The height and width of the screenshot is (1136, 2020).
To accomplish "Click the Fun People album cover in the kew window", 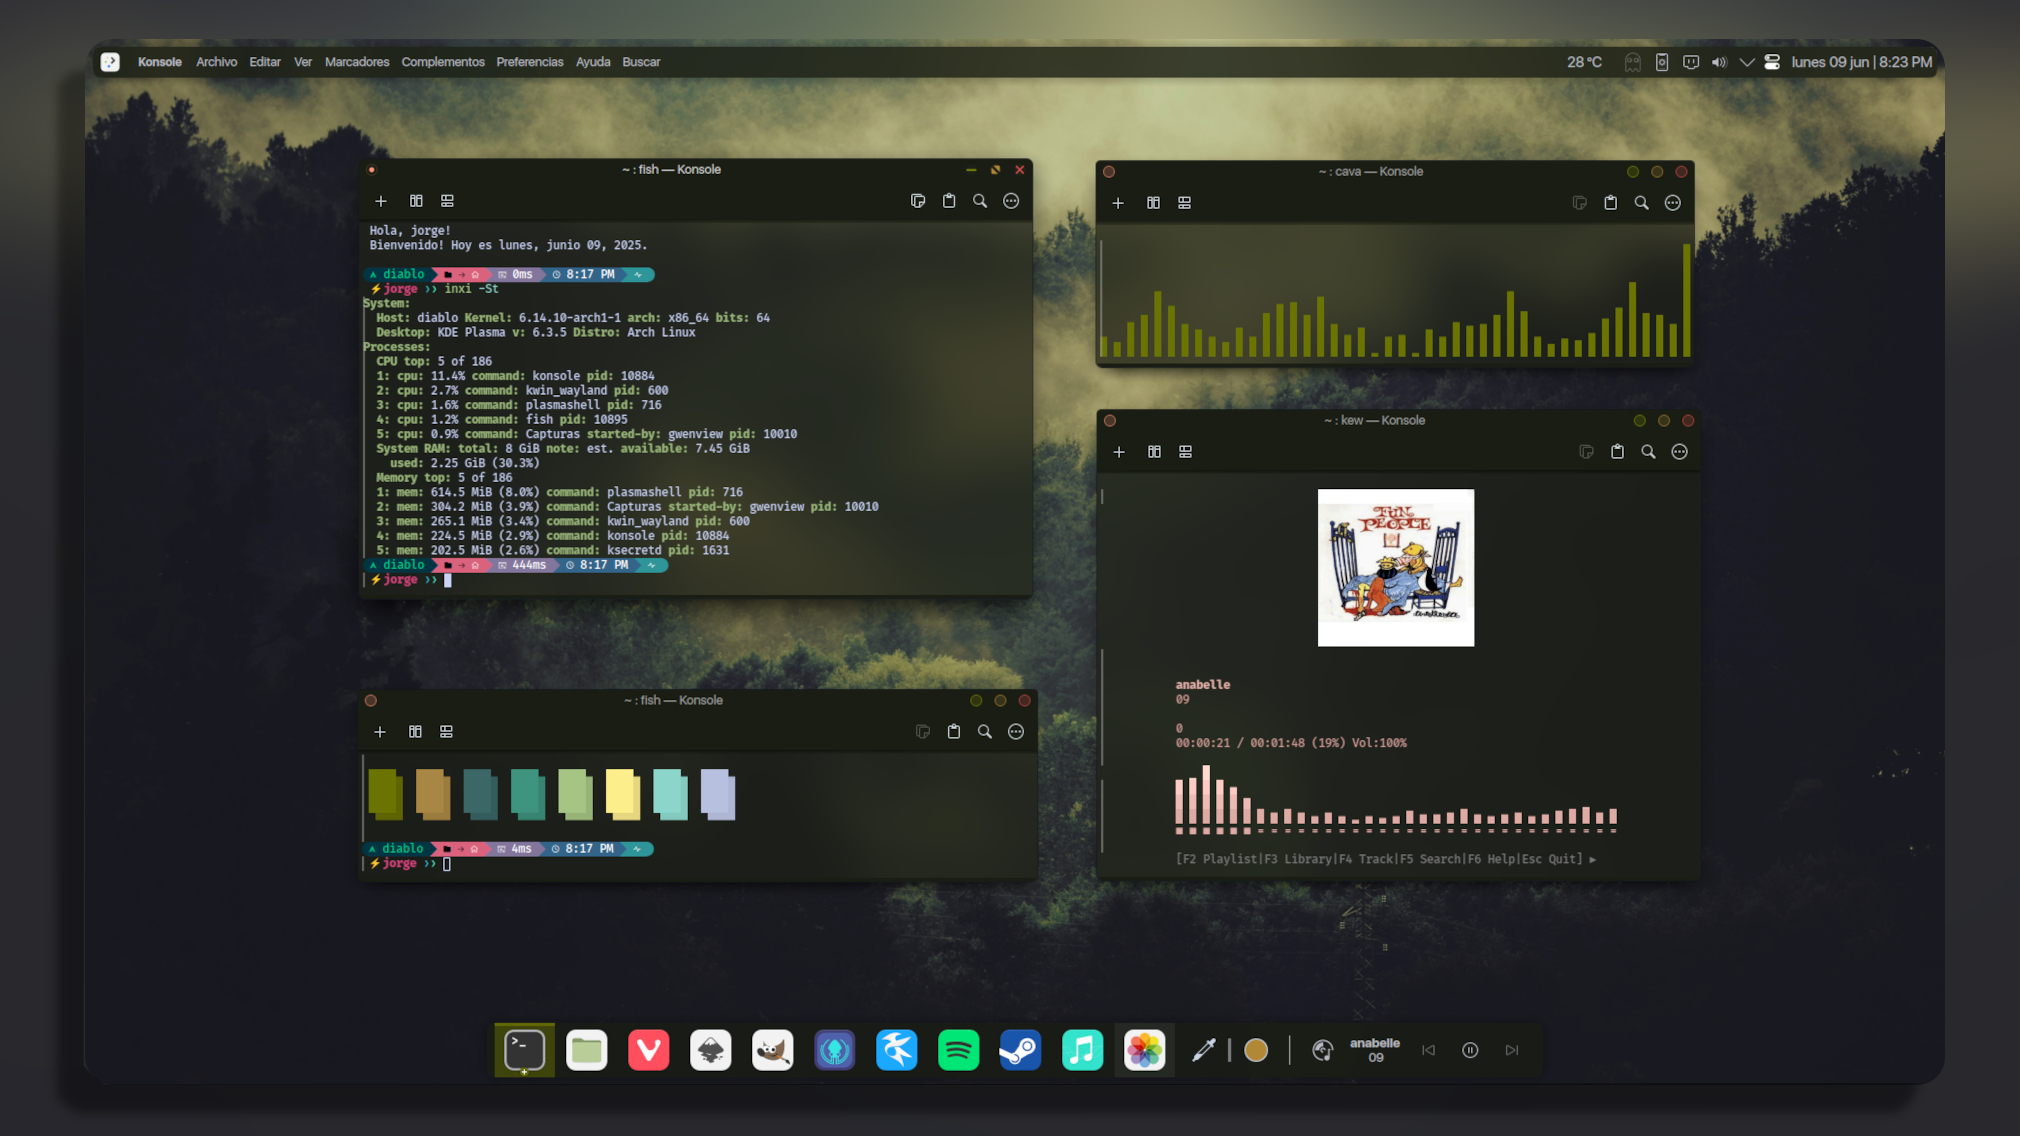I will [1396, 568].
